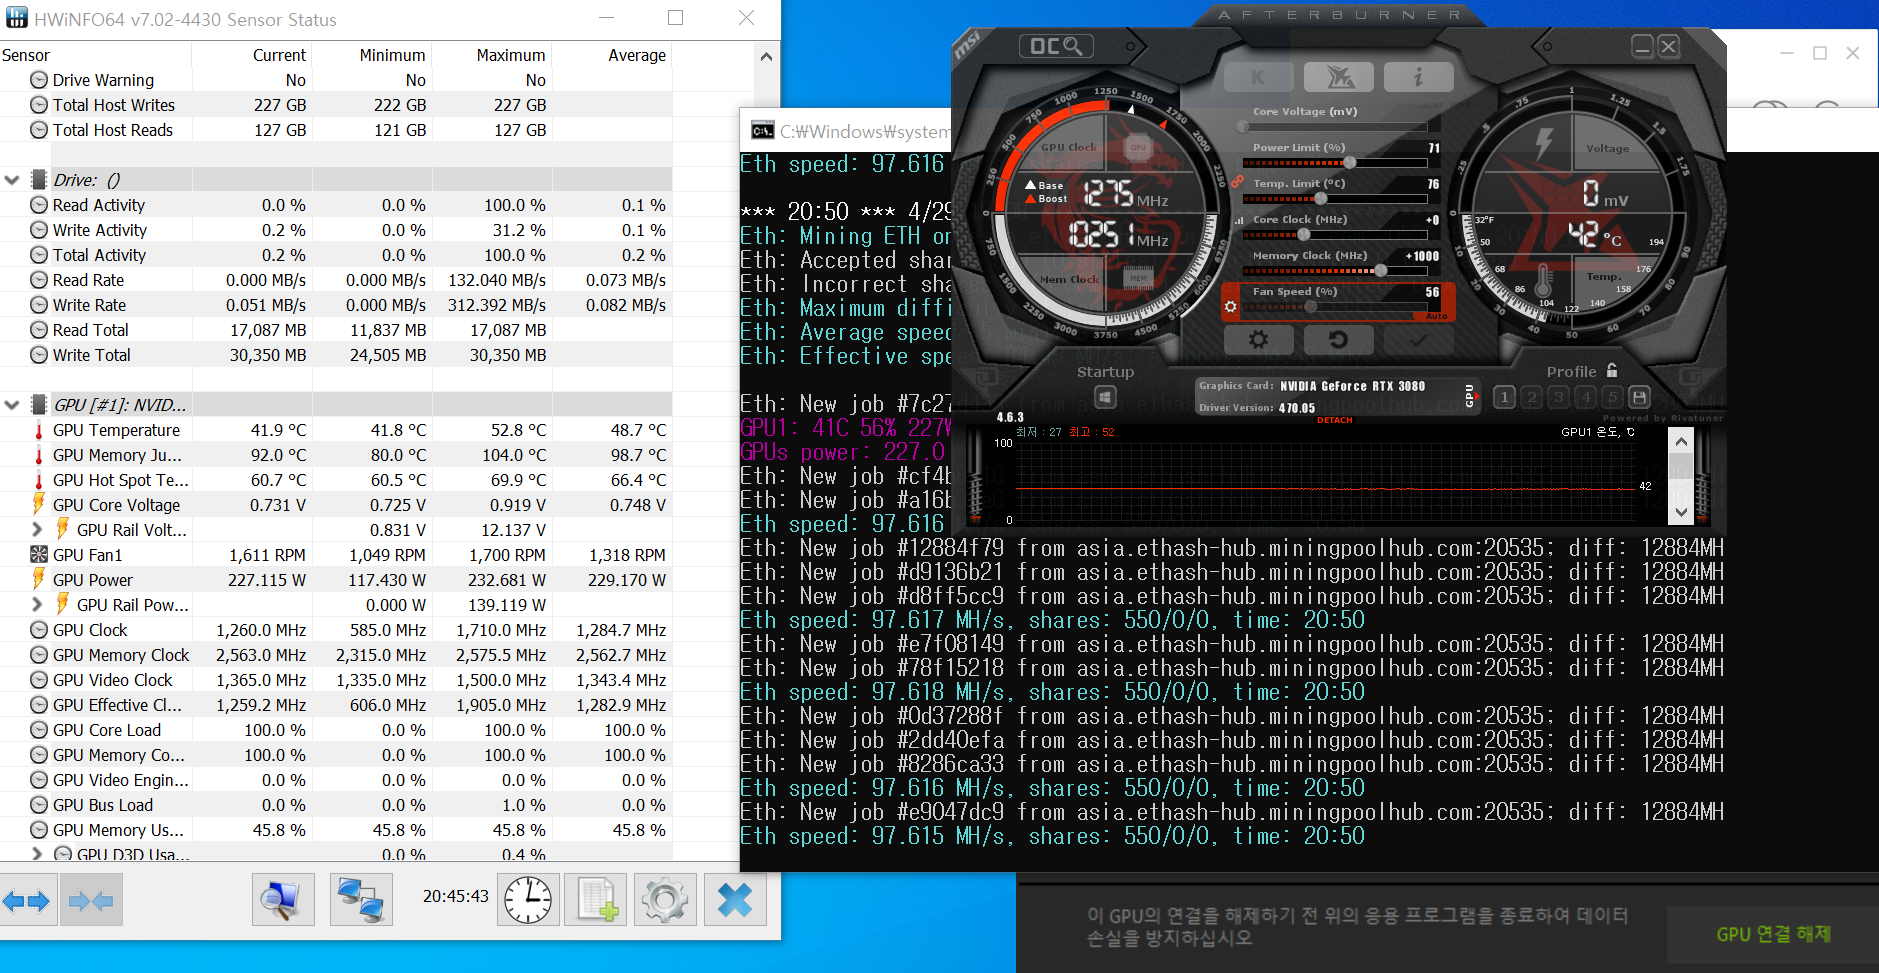Select the GPU Core Load sensor row
The width and height of the screenshot is (1879, 973).
click(336, 730)
